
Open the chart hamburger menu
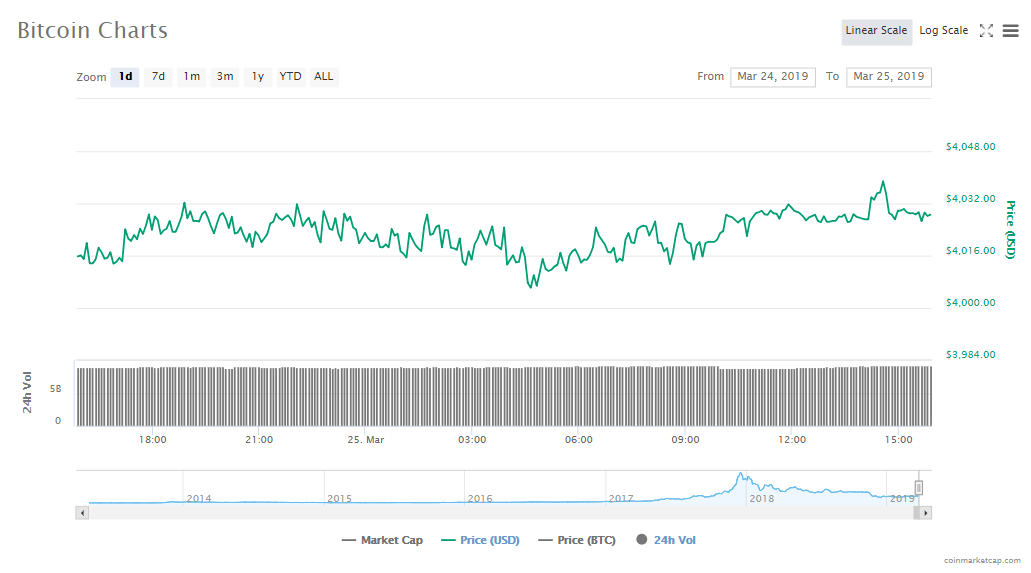1010,31
